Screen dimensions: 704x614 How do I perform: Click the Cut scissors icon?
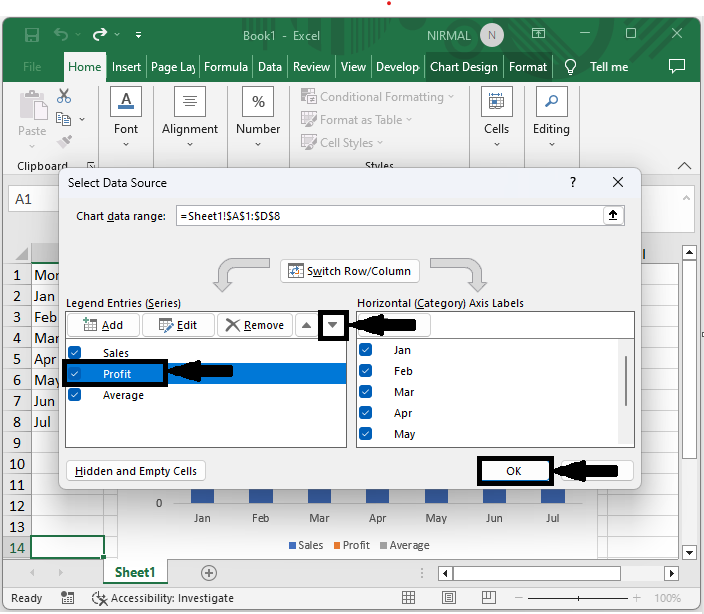coord(64,97)
